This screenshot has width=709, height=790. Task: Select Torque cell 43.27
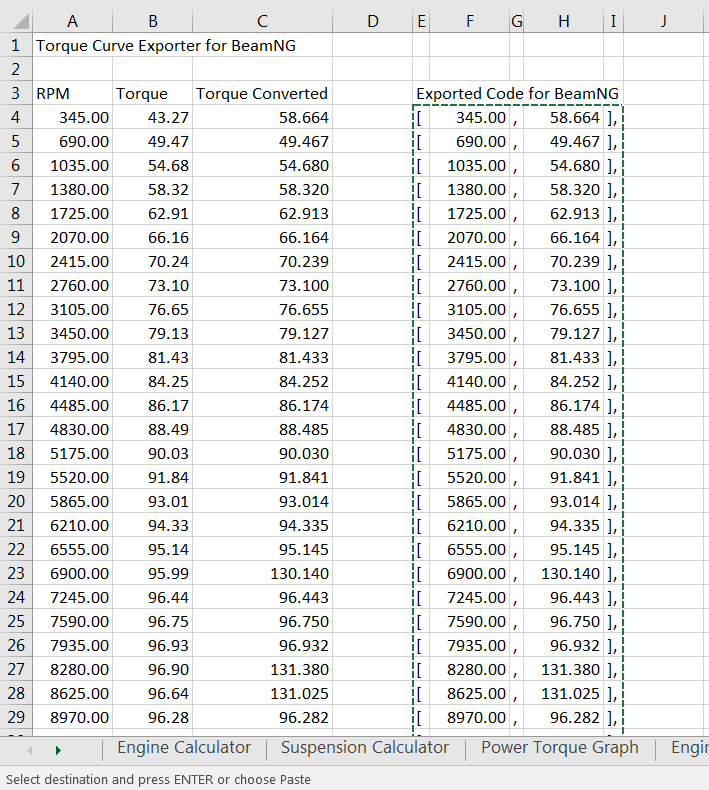[x=153, y=117]
